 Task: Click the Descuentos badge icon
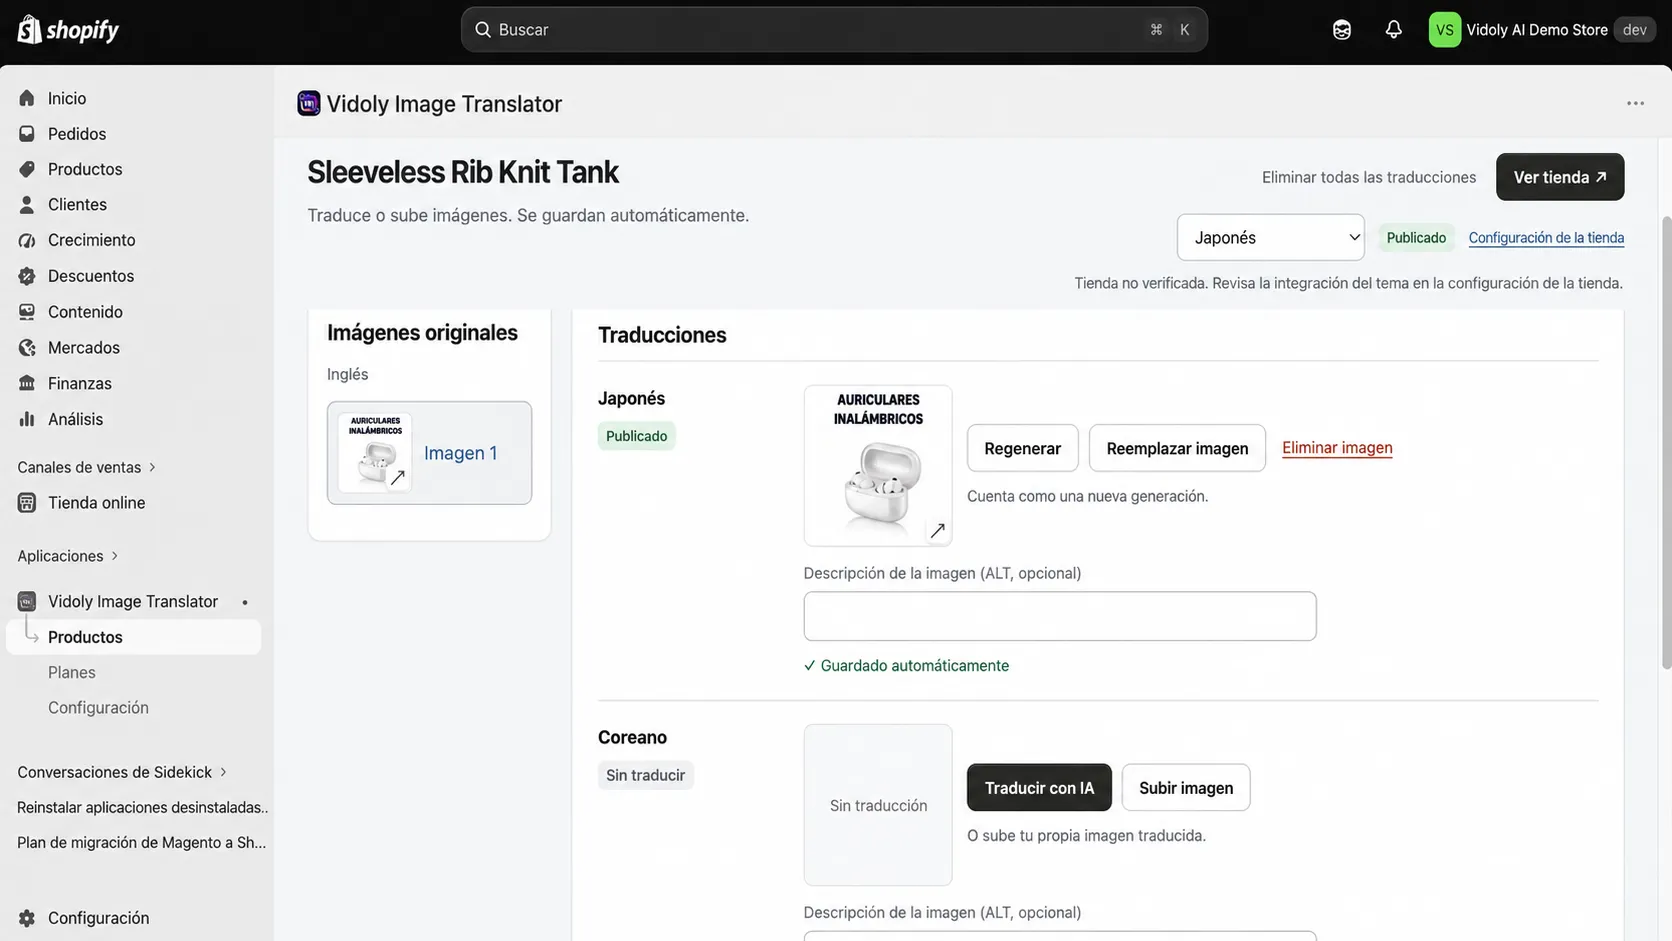coord(27,276)
